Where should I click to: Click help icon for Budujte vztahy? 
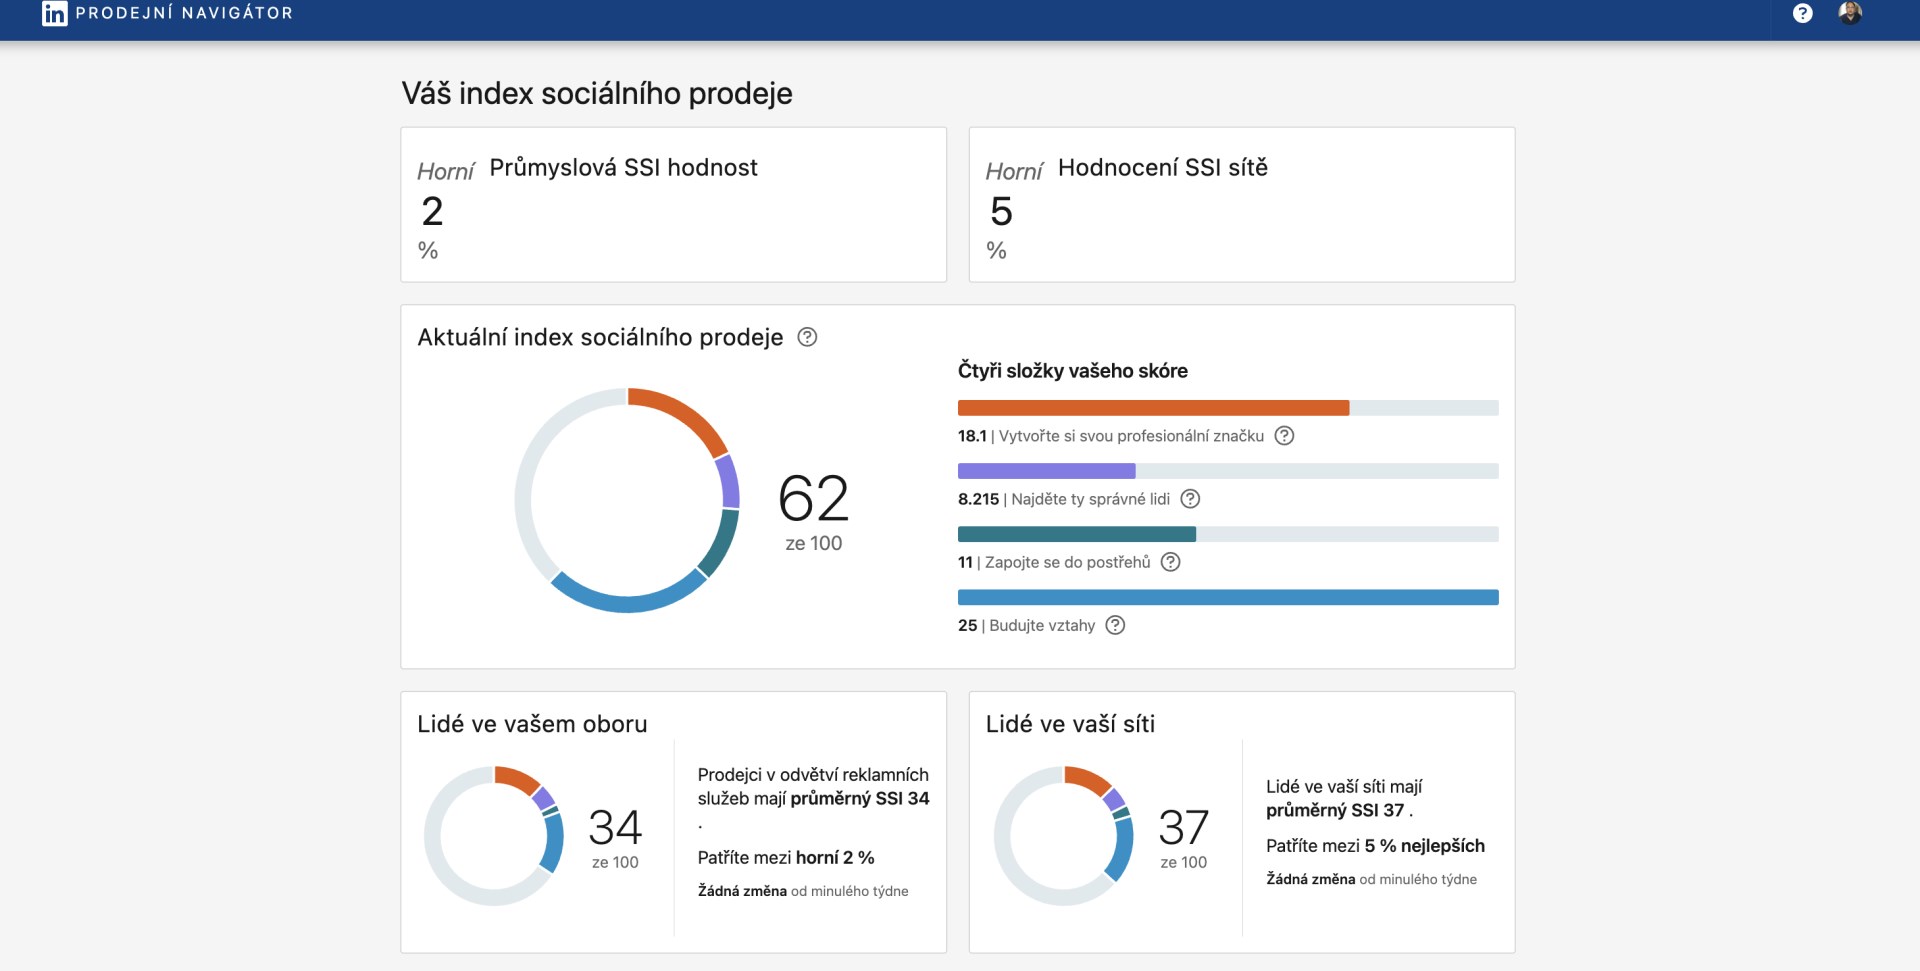tap(1115, 625)
